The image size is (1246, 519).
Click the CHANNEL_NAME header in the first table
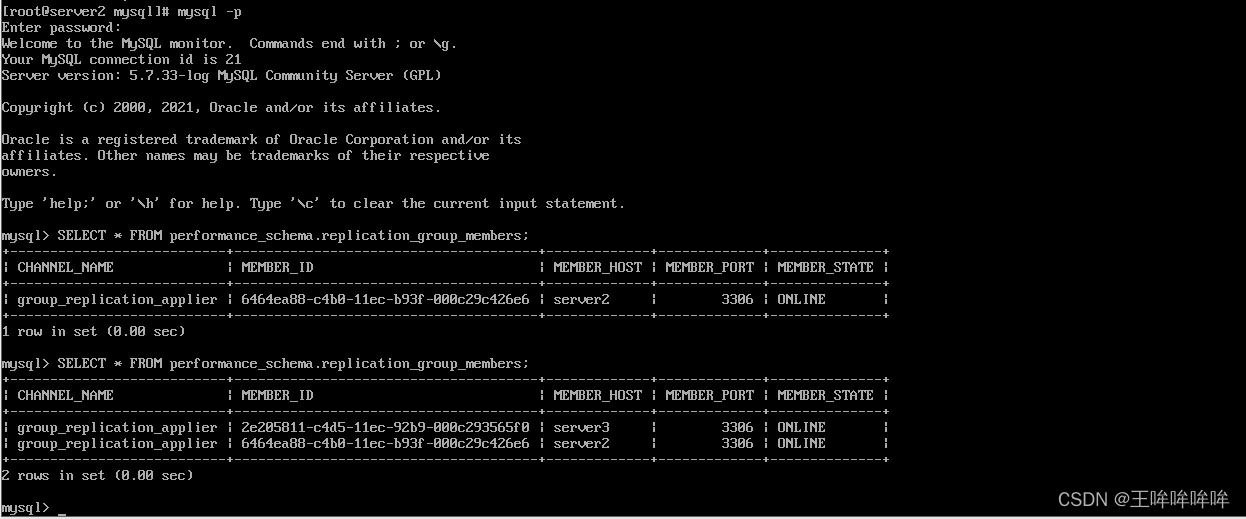[65, 267]
